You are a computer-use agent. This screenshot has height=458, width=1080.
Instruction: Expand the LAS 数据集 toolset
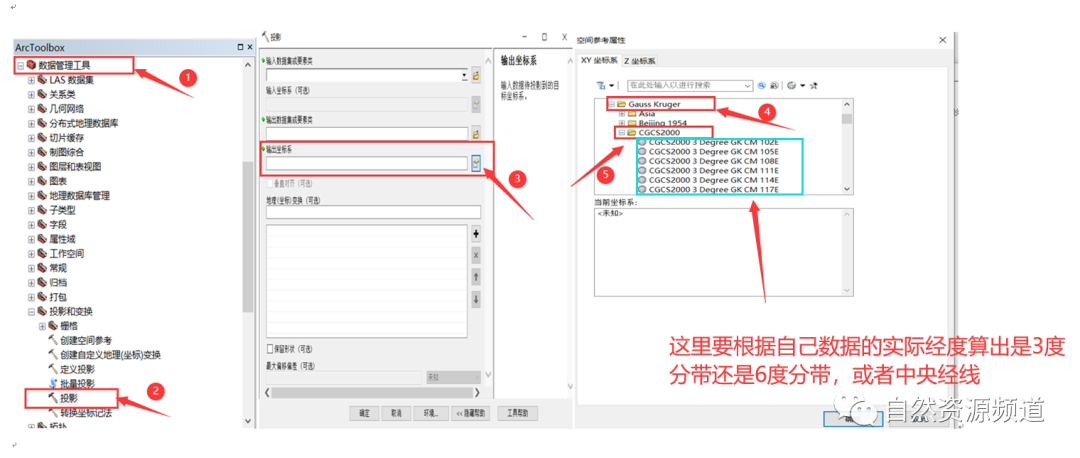(31, 80)
